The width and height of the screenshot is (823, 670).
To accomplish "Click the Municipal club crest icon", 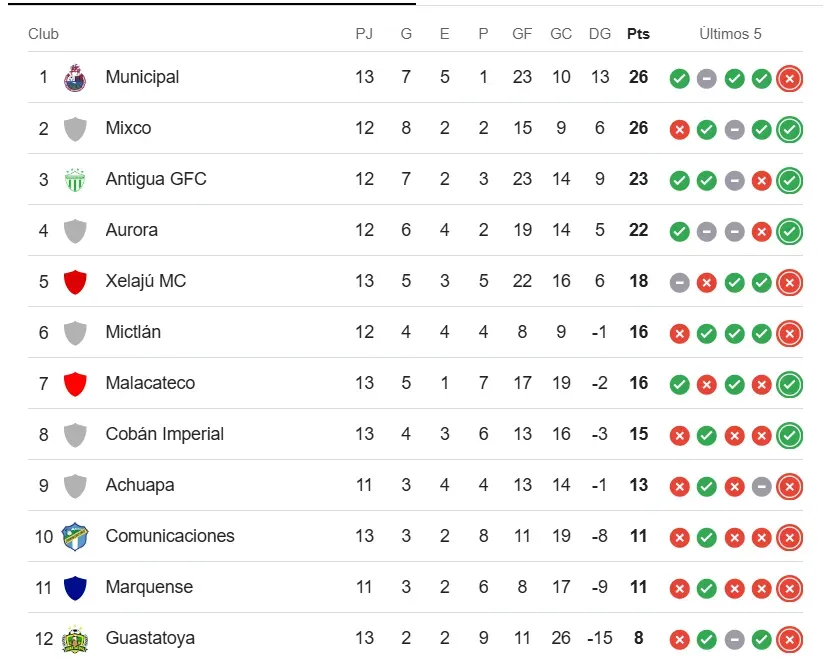I will tap(75, 78).
